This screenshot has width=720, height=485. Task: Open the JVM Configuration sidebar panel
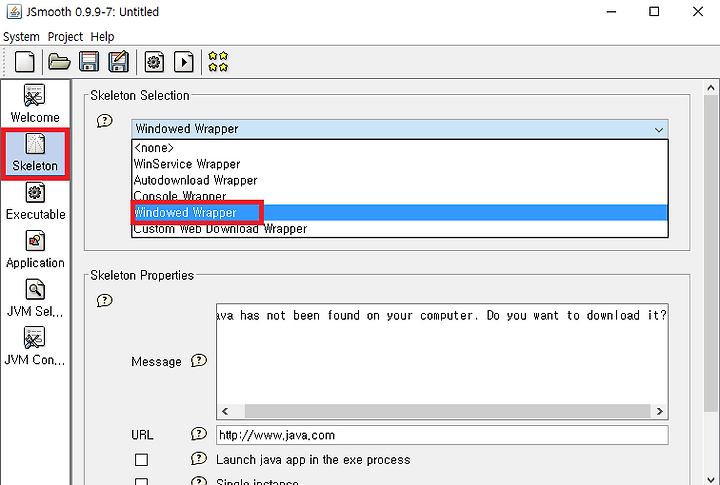[x=35, y=347]
